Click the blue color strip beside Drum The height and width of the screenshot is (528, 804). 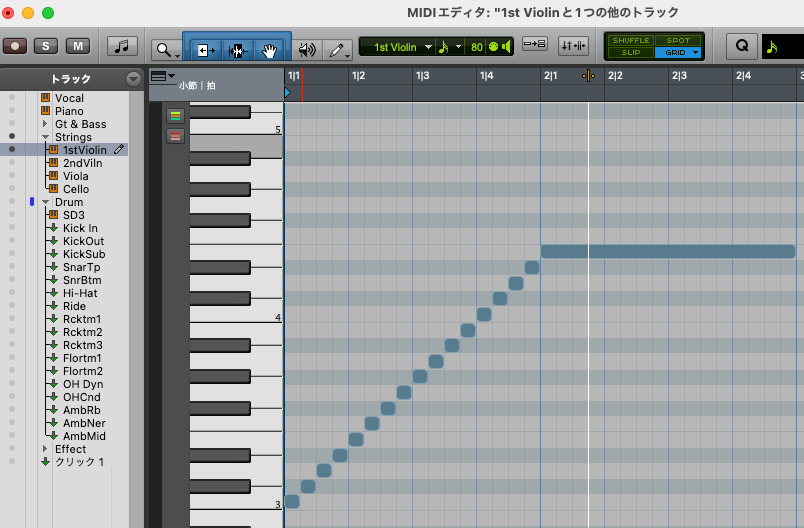[32, 202]
